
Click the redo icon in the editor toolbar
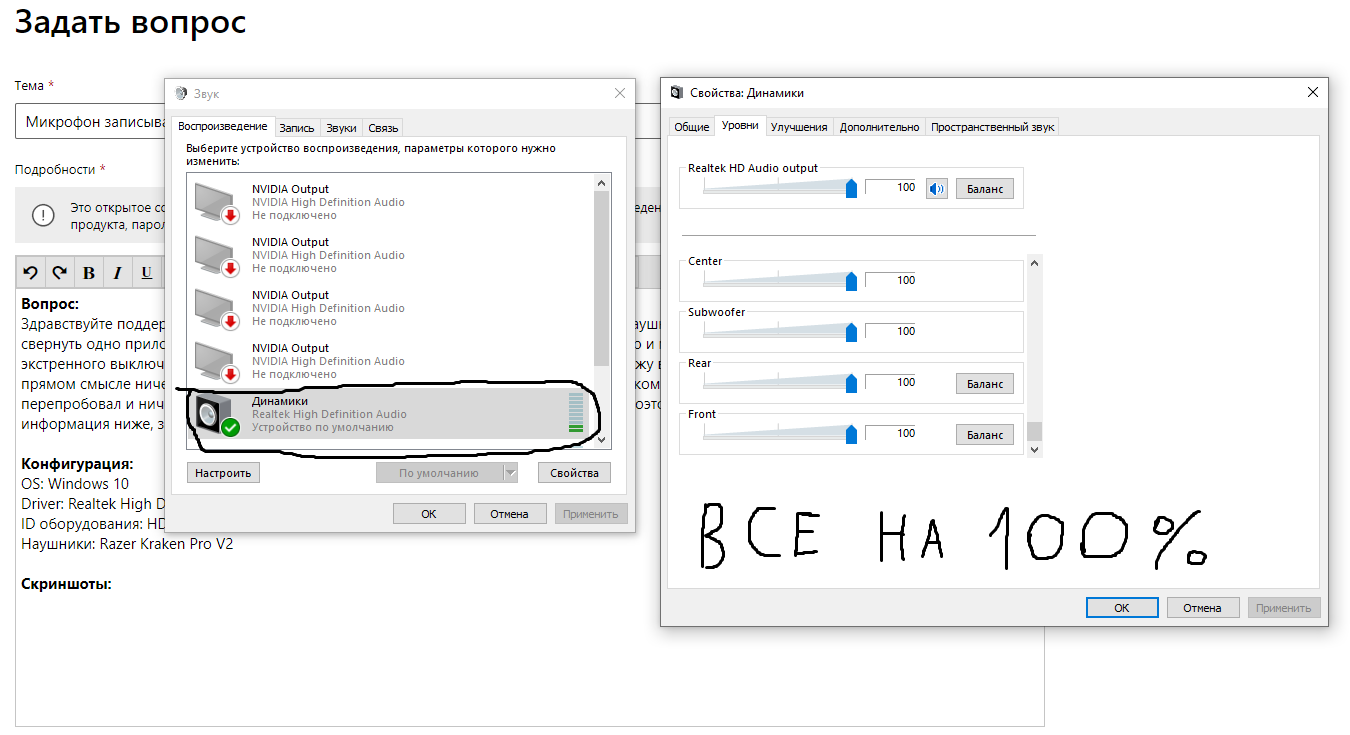60,272
